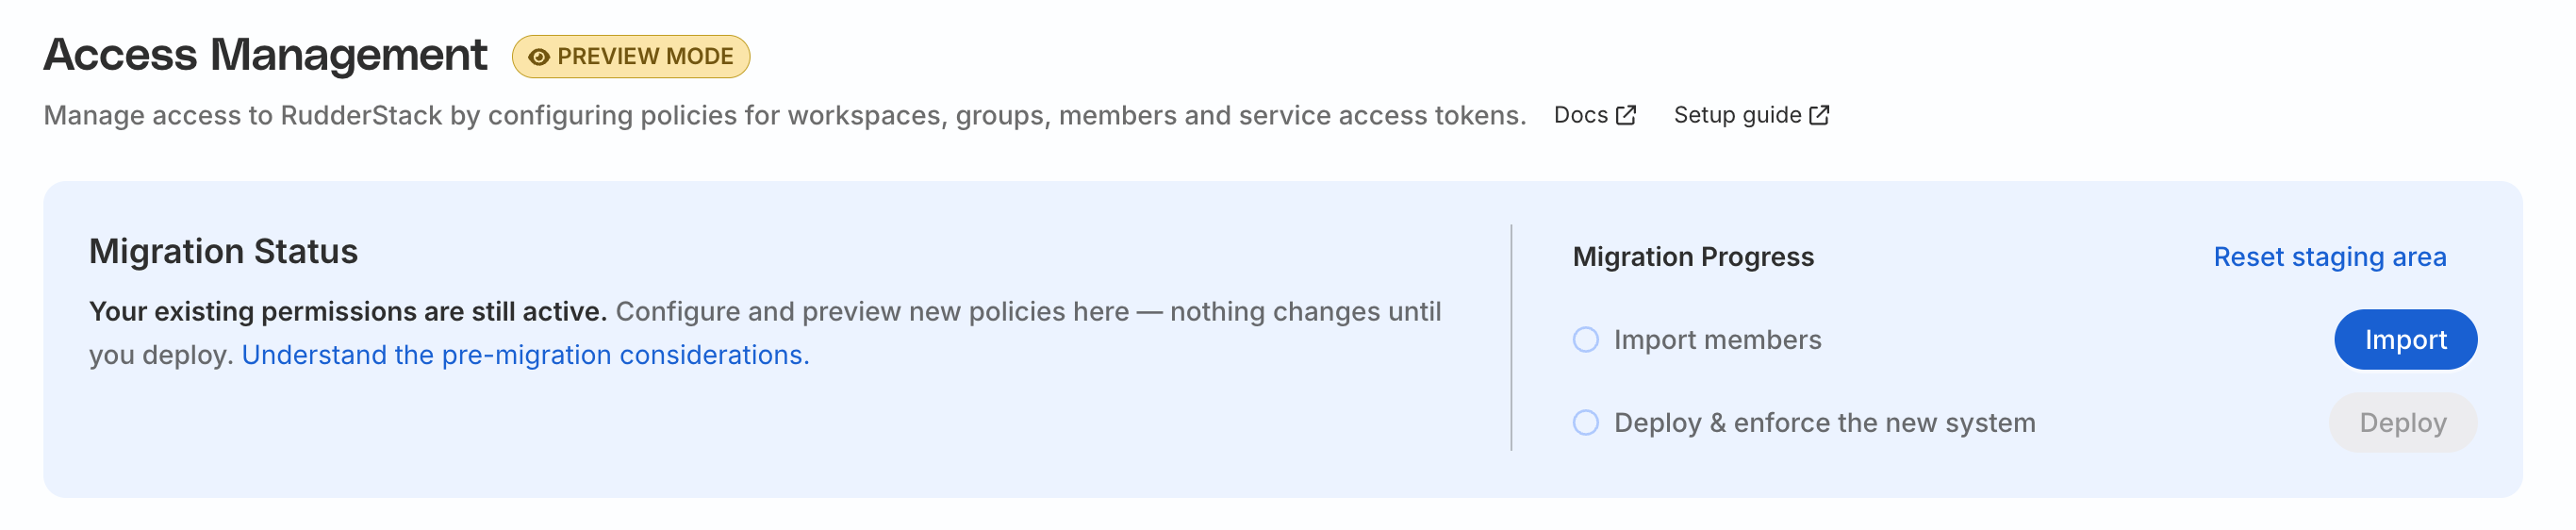
Task: Click the bold existing permissions still active text
Action: tap(348, 312)
